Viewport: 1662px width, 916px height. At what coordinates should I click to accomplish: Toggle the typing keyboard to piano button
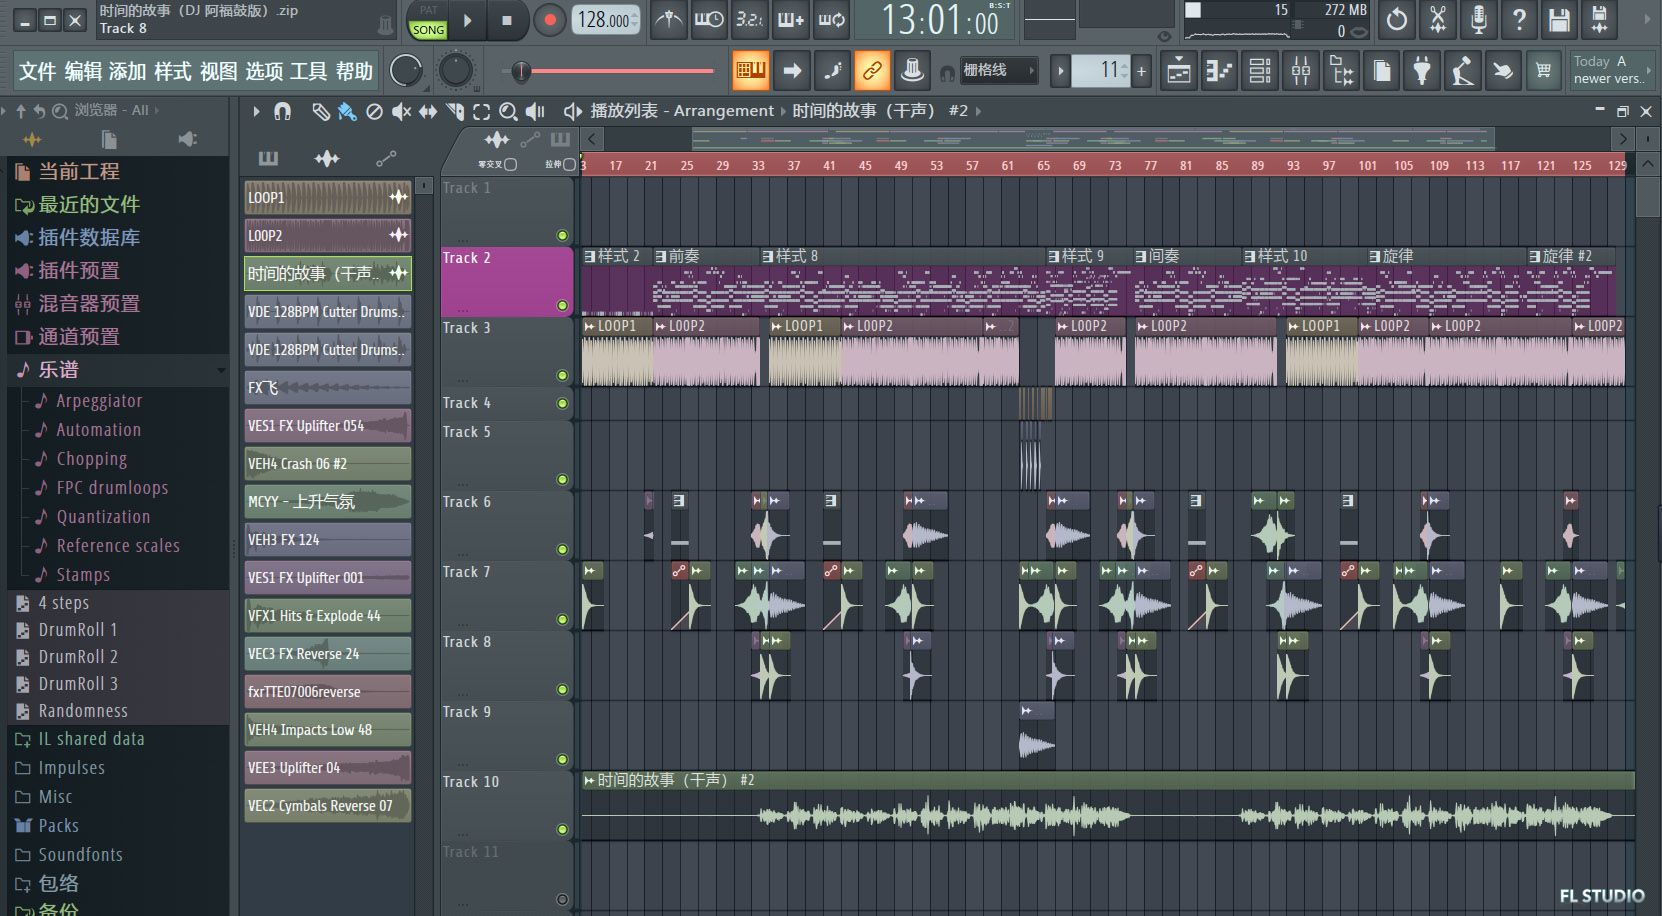click(x=750, y=70)
